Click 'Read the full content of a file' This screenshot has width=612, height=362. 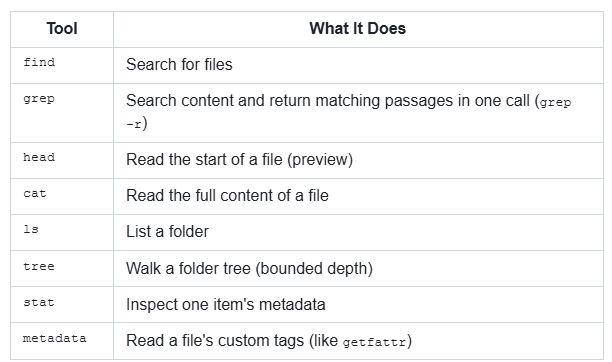(227, 196)
